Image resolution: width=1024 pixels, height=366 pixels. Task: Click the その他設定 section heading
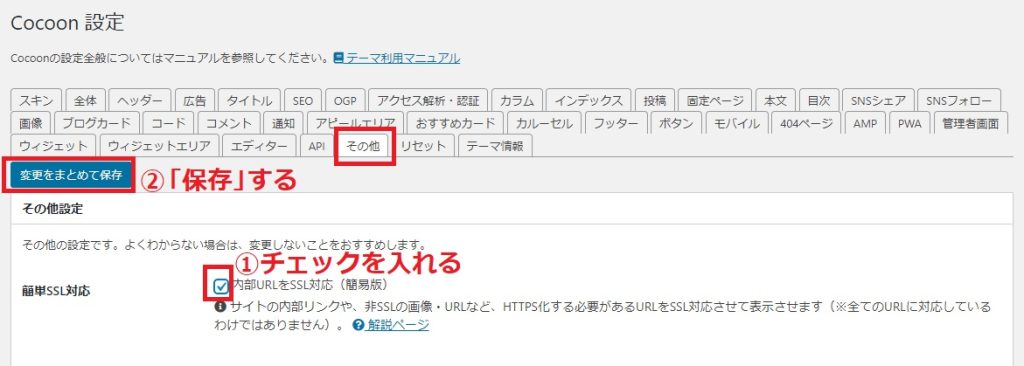[x=53, y=210]
